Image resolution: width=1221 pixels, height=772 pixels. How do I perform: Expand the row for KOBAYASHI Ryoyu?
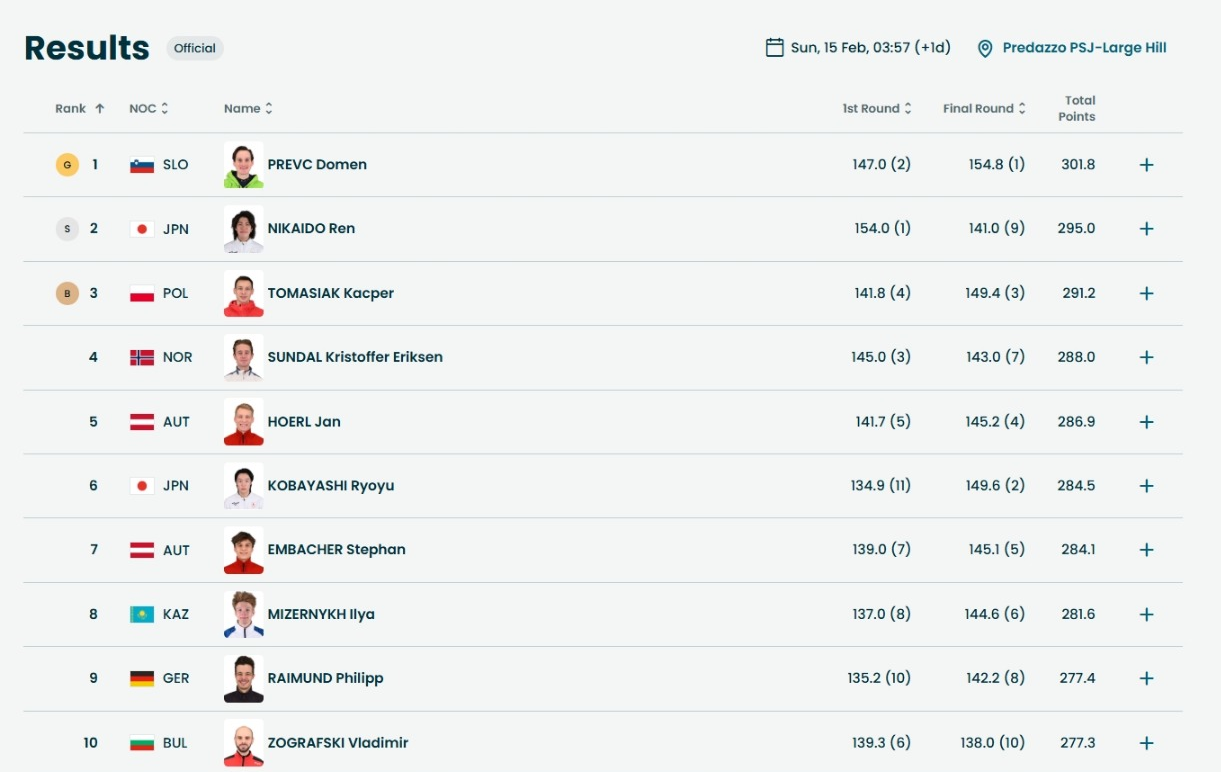pos(1147,486)
